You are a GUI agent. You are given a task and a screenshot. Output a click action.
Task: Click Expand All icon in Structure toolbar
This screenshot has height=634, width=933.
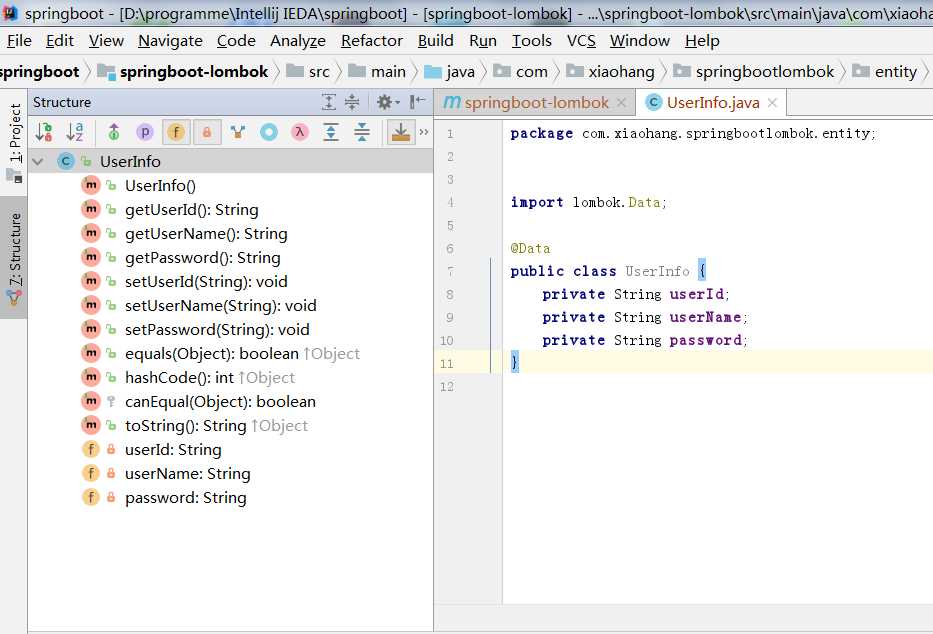tap(331, 132)
